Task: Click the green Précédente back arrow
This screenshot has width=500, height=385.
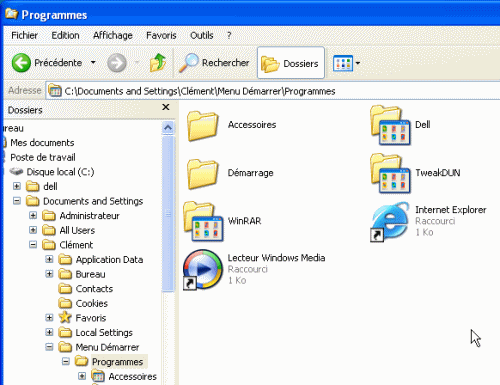Action: click(x=21, y=63)
